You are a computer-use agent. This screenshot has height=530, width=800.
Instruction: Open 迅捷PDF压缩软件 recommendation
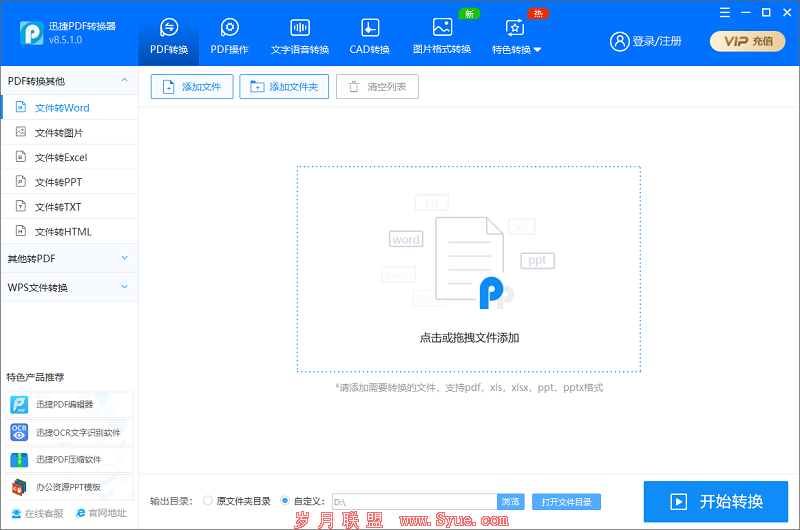point(69,460)
